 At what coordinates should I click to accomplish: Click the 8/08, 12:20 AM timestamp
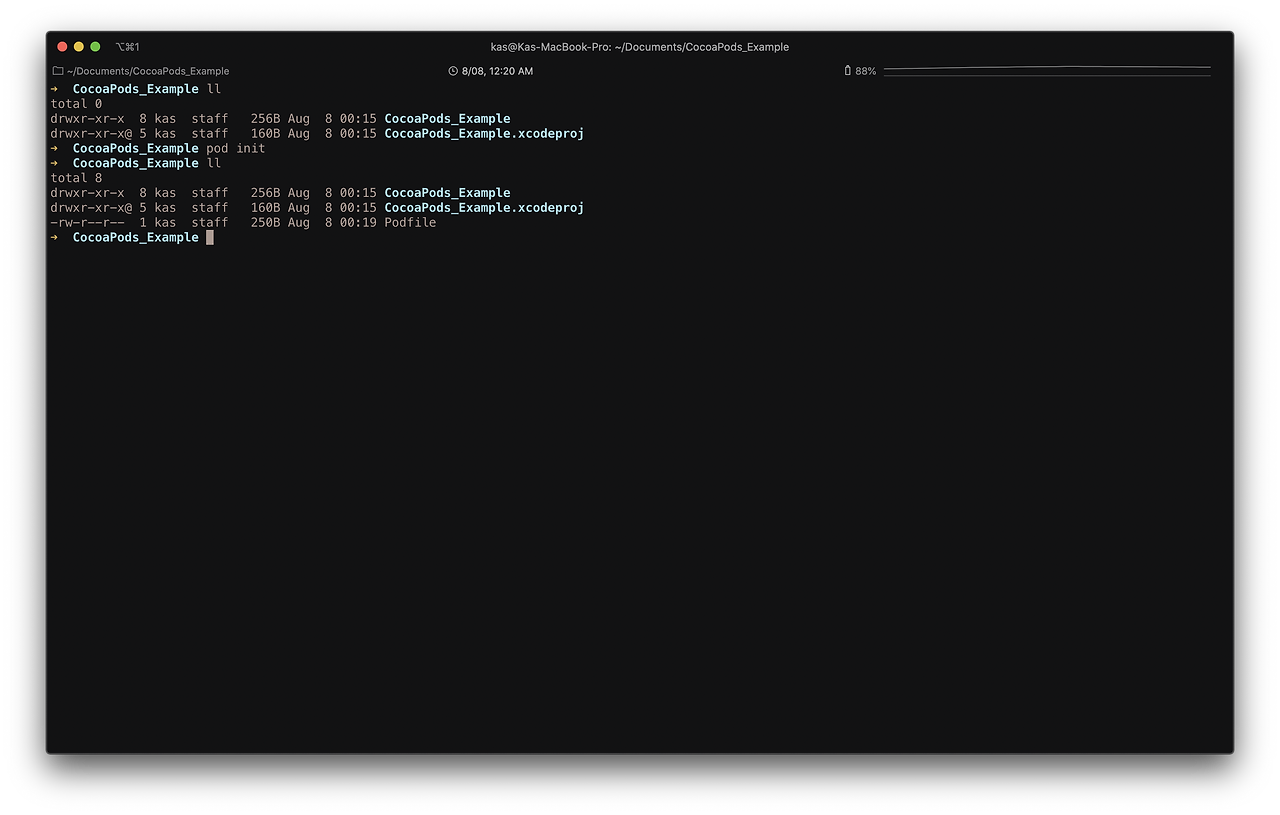pyautogui.click(x=497, y=71)
